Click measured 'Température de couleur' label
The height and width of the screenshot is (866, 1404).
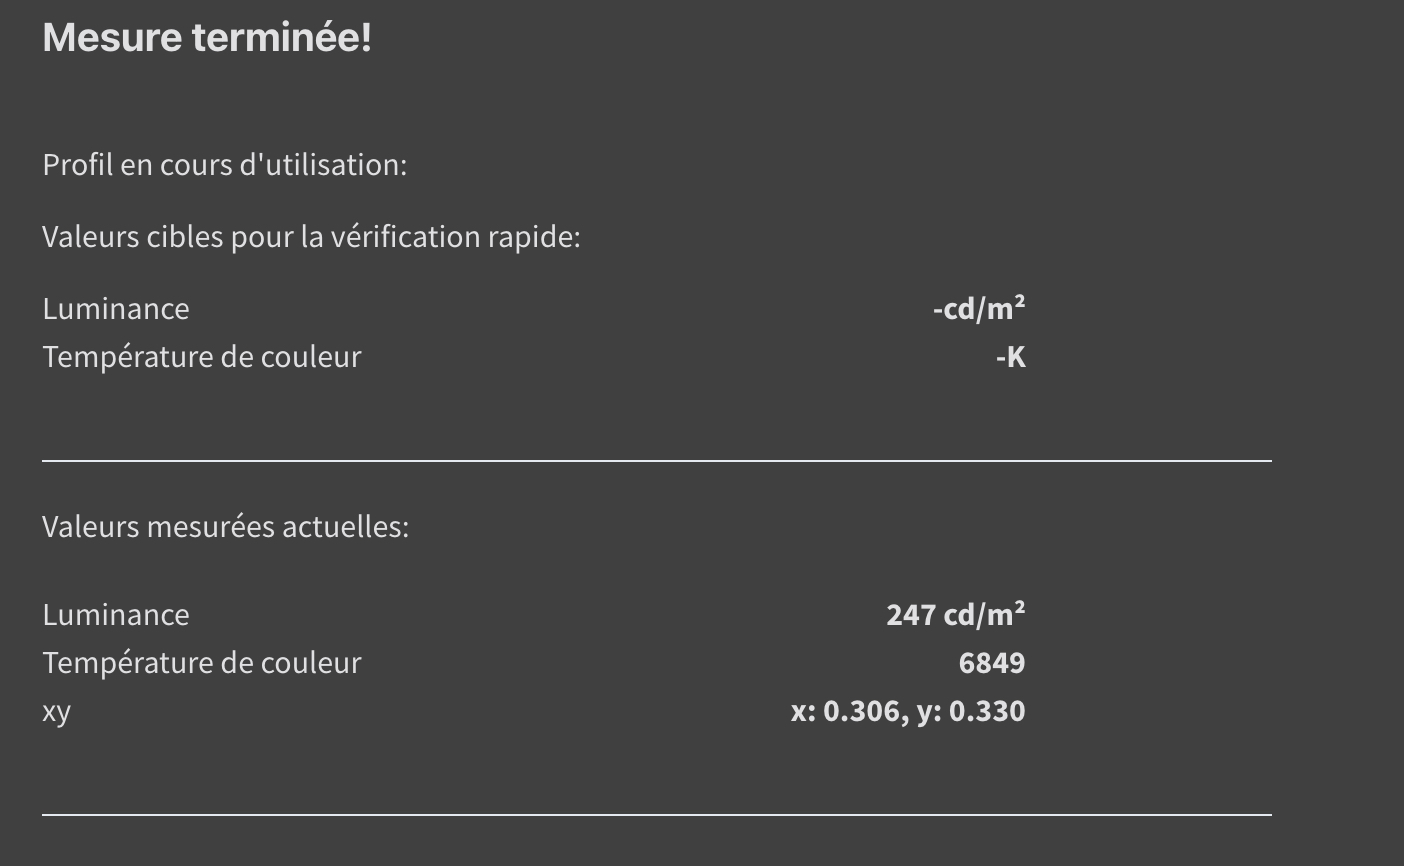pos(202,663)
